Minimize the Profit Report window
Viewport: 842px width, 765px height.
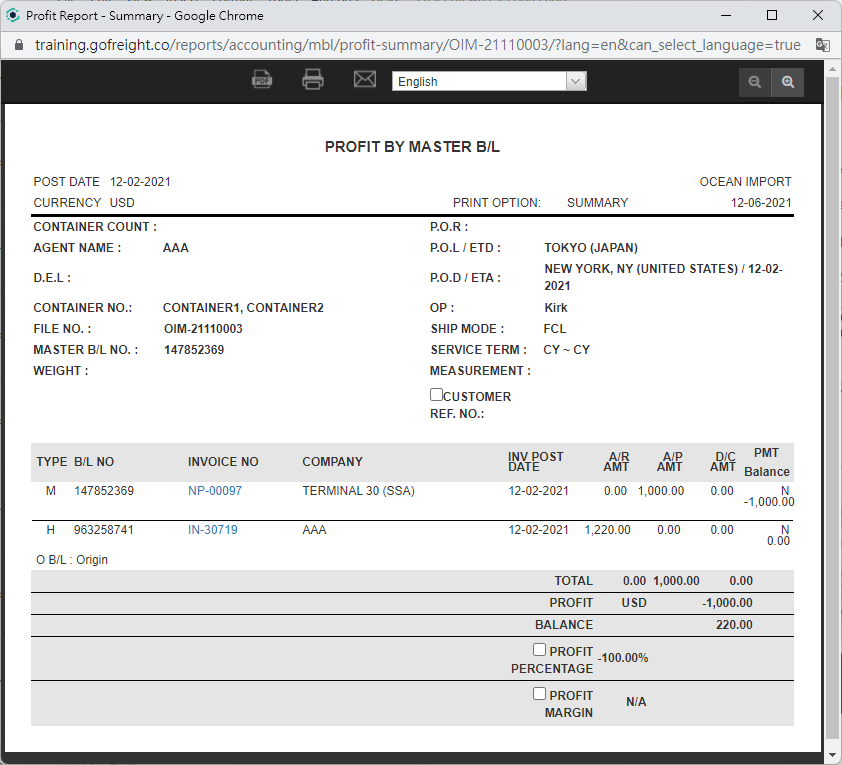point(726,15)
